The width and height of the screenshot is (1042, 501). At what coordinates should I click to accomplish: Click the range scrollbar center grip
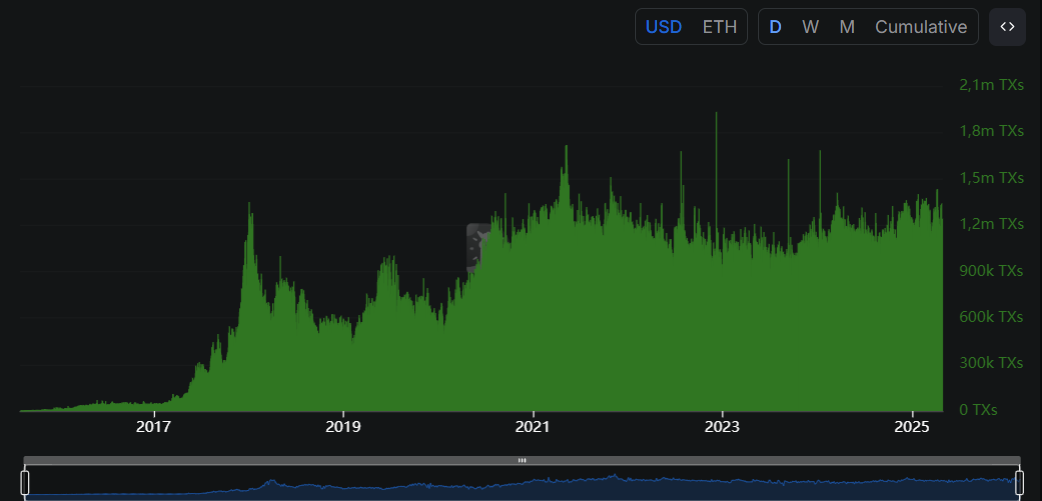[522, 460]
